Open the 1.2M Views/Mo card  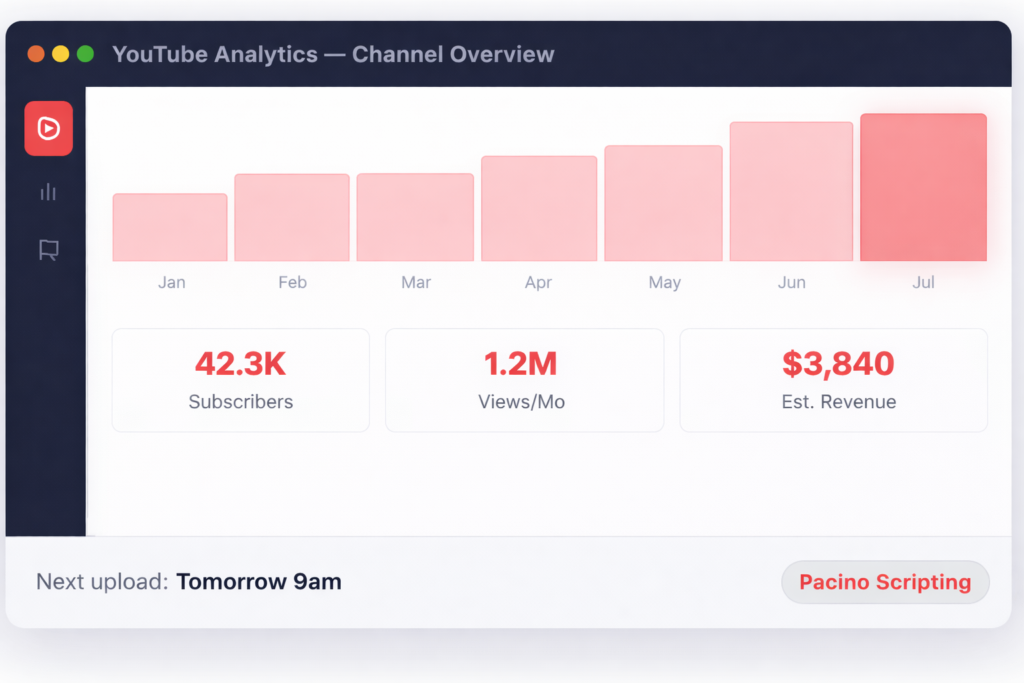coord(524,380)
